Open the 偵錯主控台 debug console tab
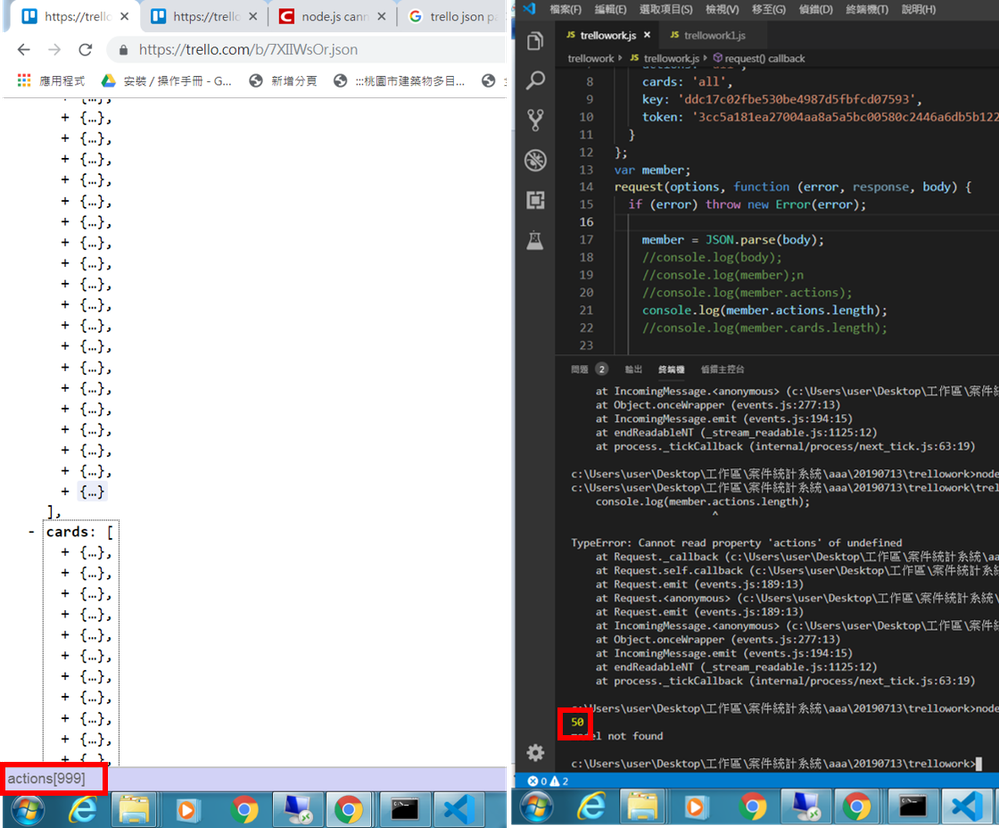999x828 pixels. click(722, 369)
